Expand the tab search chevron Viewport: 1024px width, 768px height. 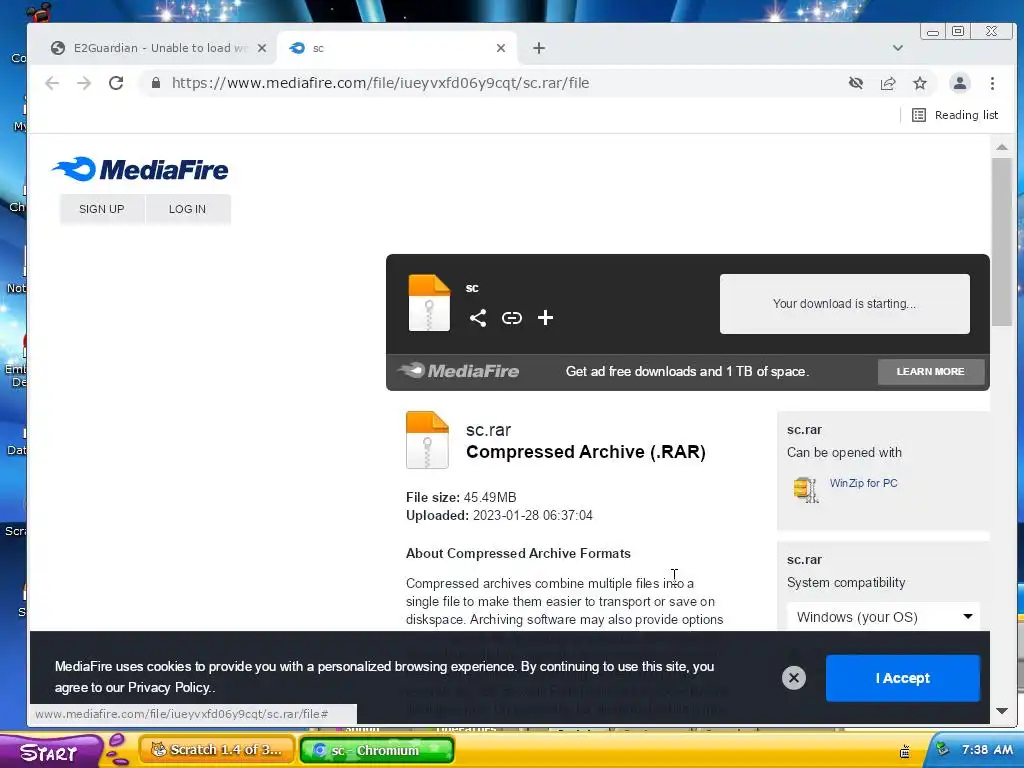tap(898, 48)
